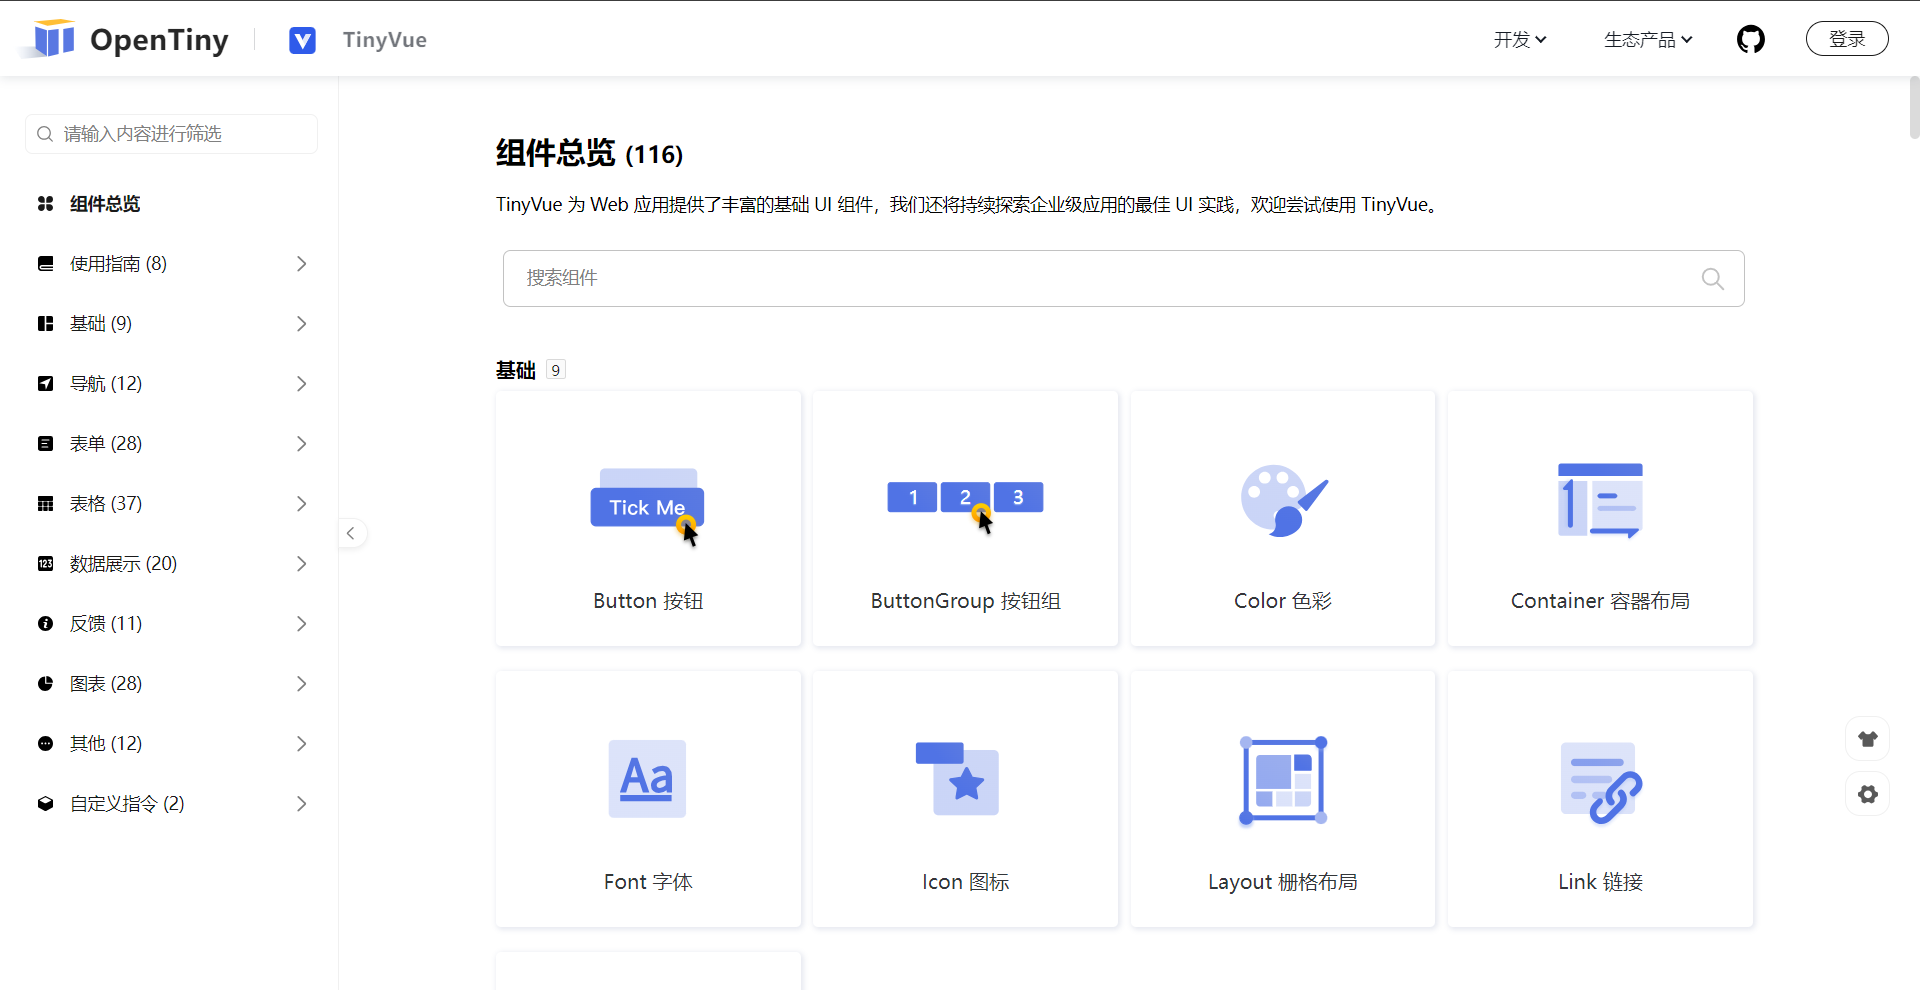
Task: Click the 表格 grid sidebar icon
Action: tap(45, 504)
